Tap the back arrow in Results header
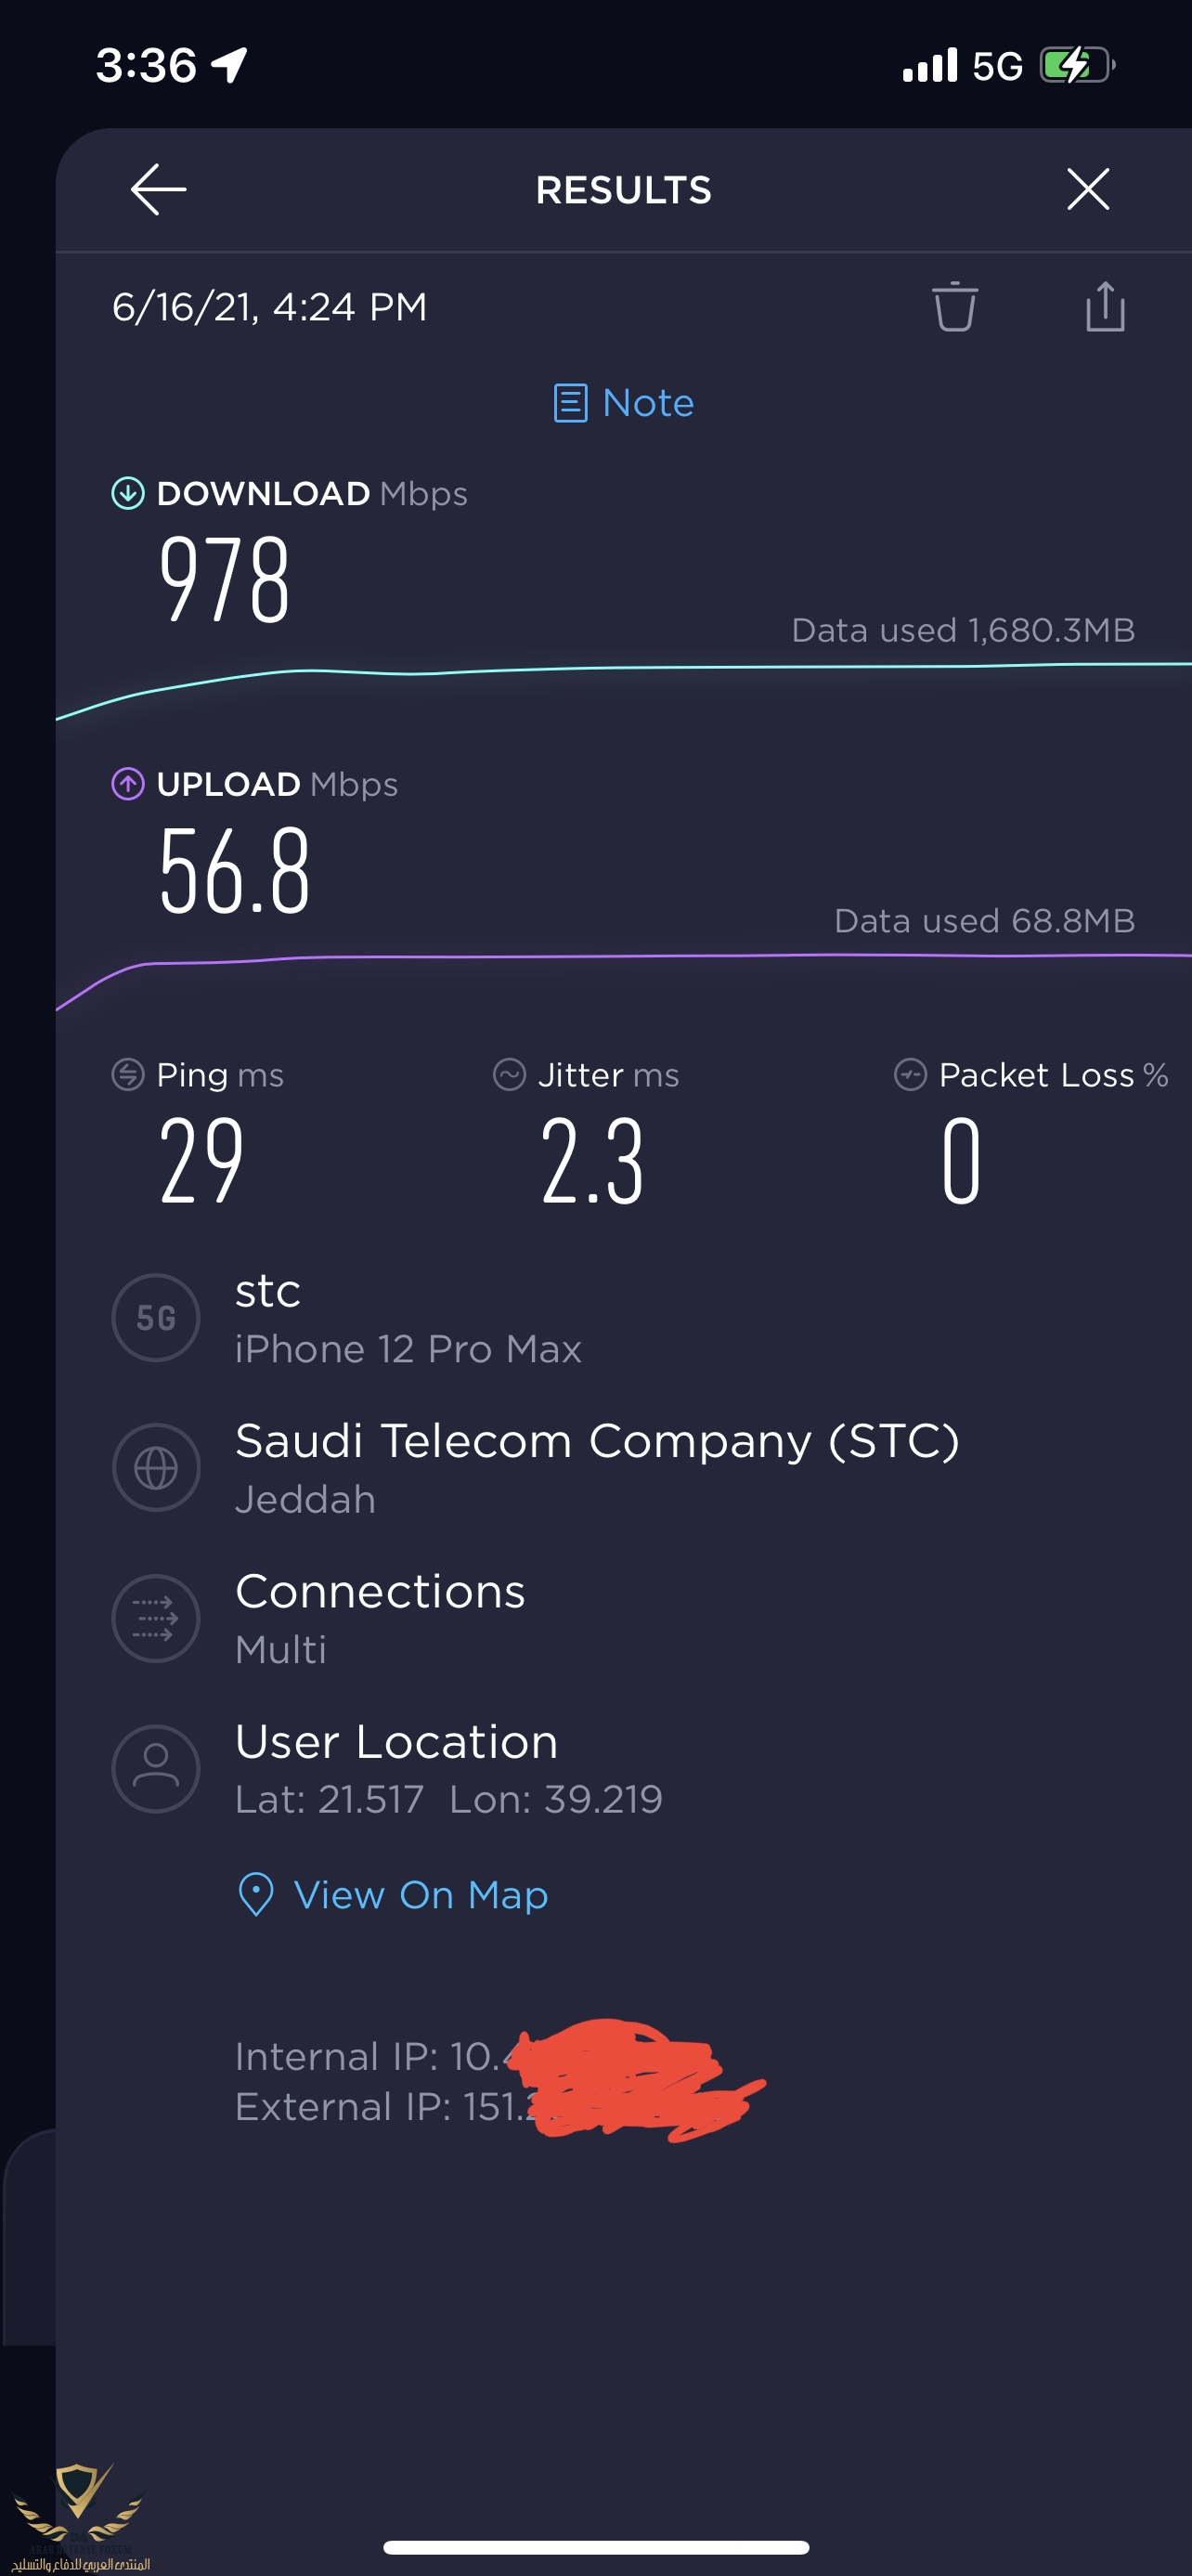Image resolution: width=1192 pixels, height=2576 pixels. pyautogui.click(x=158, y=190)
